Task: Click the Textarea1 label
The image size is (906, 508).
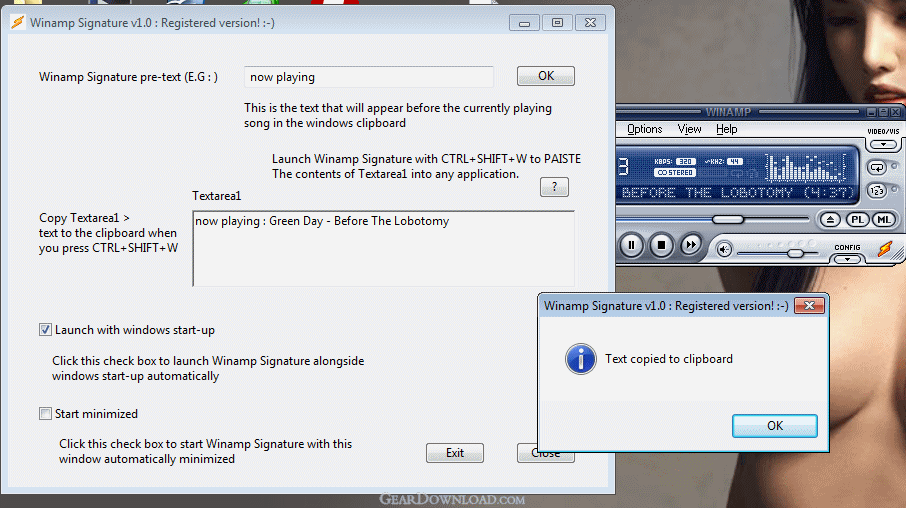Action: coord(217,196)
